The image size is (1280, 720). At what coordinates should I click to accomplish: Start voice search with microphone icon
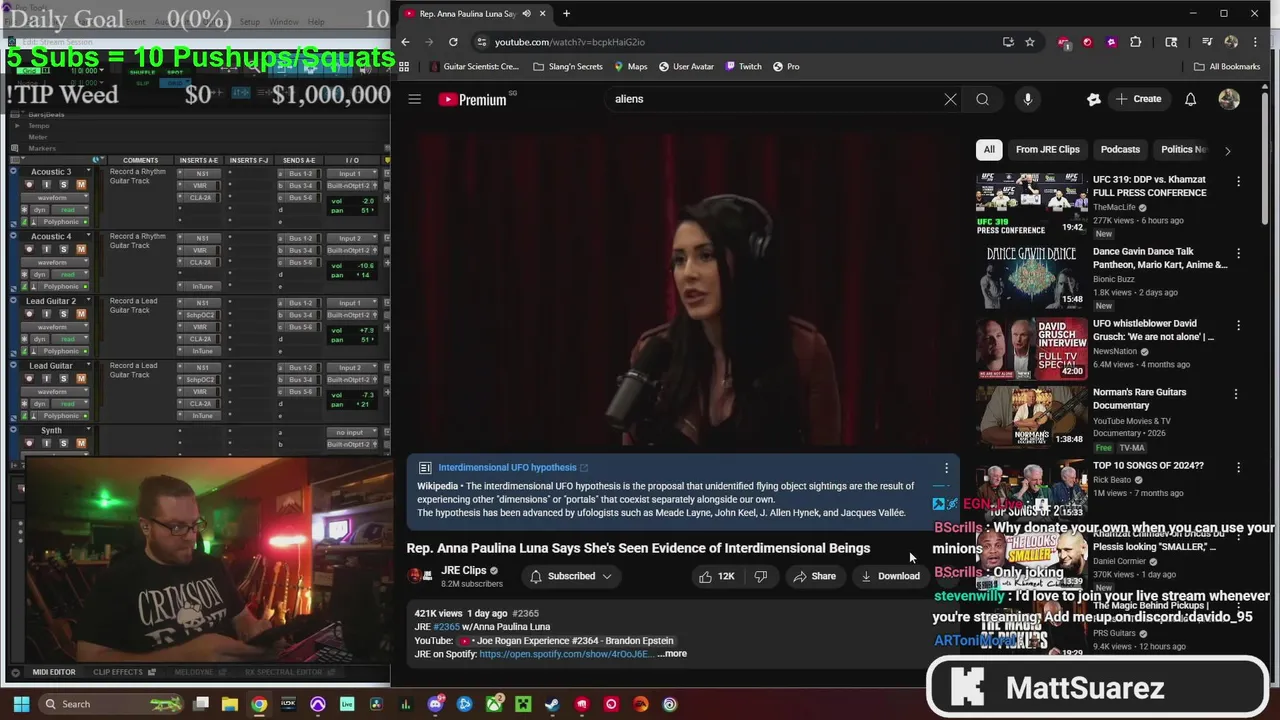[x=1027, y=99]
